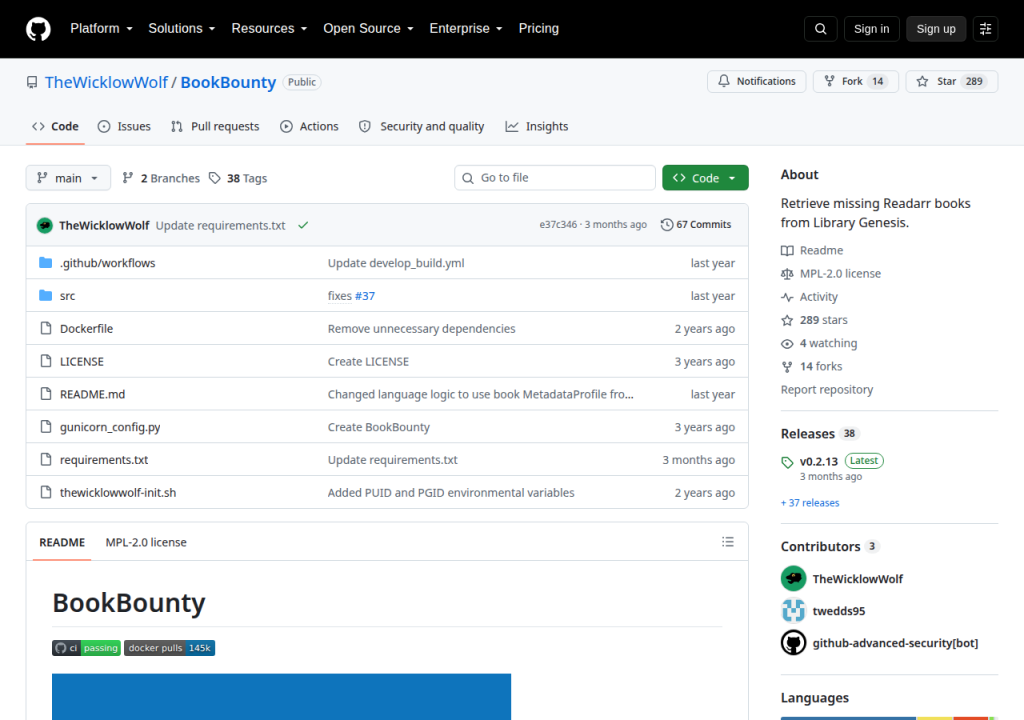This screenshot has width=1024, height=720.
Task: Switch to the Issues tab
Action: (x=124, y=126)
